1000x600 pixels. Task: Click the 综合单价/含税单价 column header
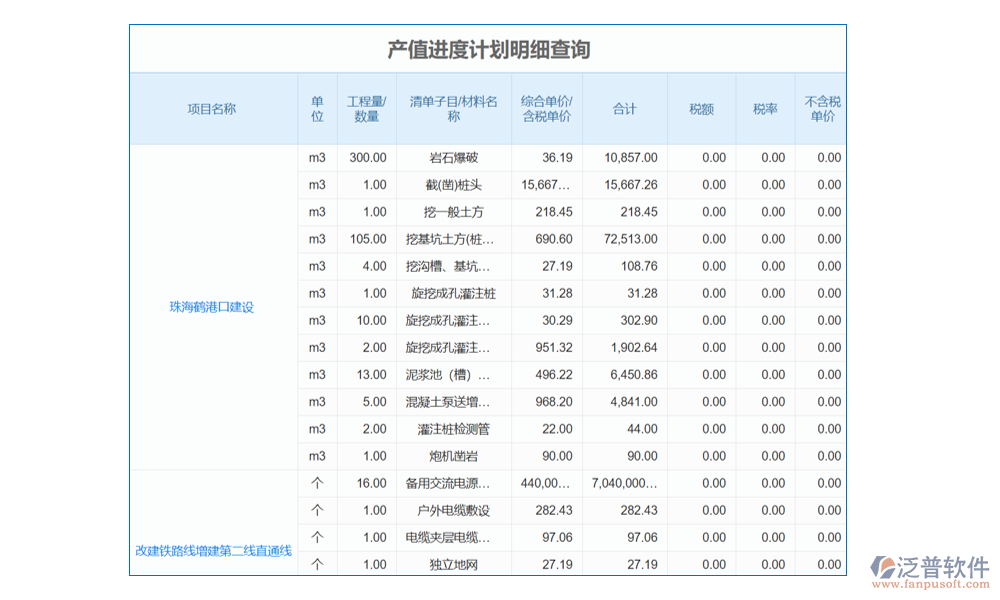coord(547,109)
